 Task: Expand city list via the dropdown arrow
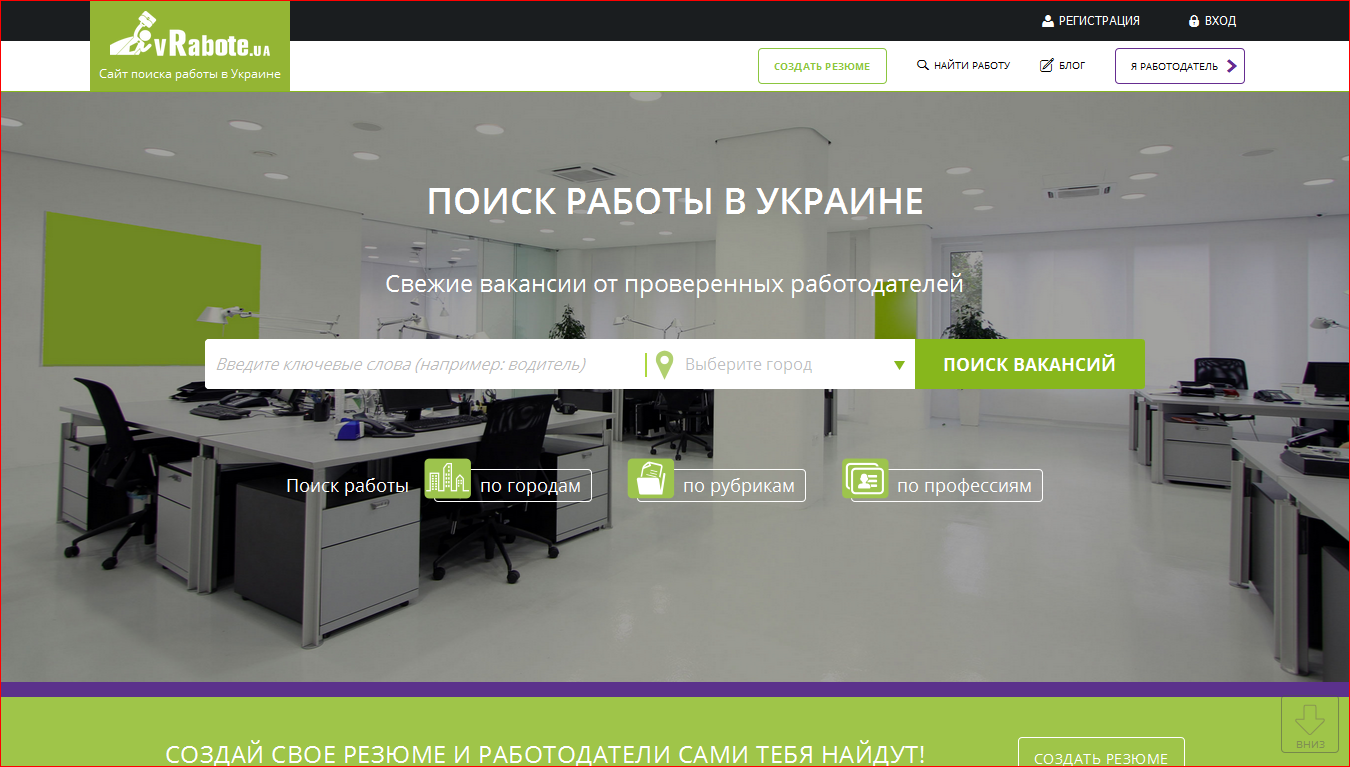coord(899,364)
